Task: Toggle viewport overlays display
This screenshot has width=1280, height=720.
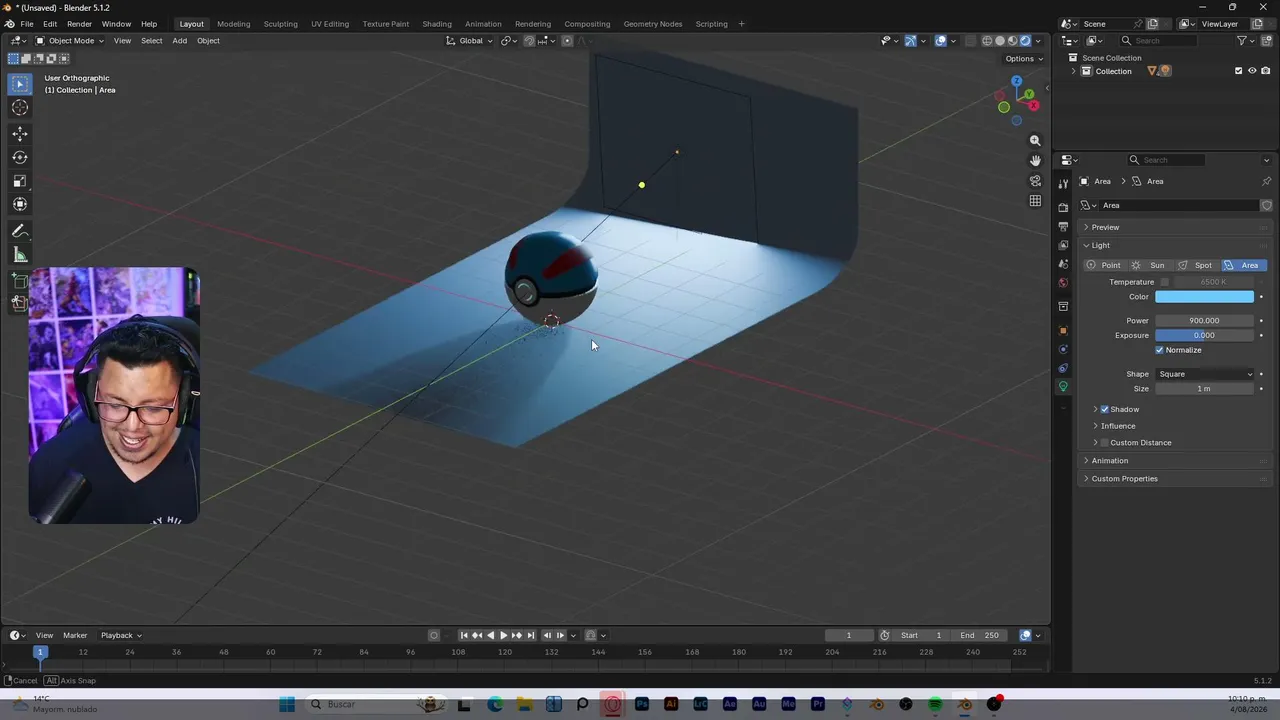Action: pos(941,41)
